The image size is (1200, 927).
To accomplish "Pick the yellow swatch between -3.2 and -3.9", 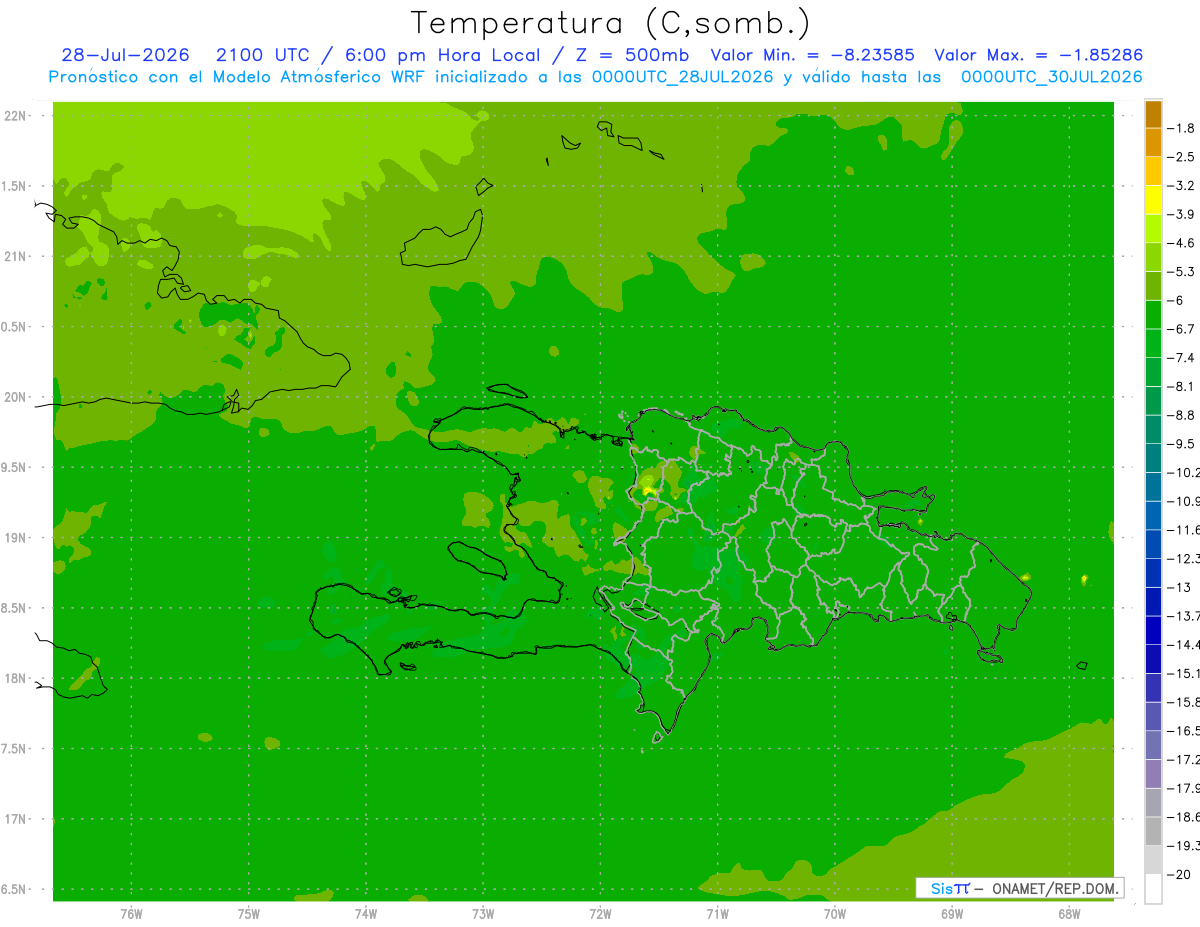I will coord(1153,200).
